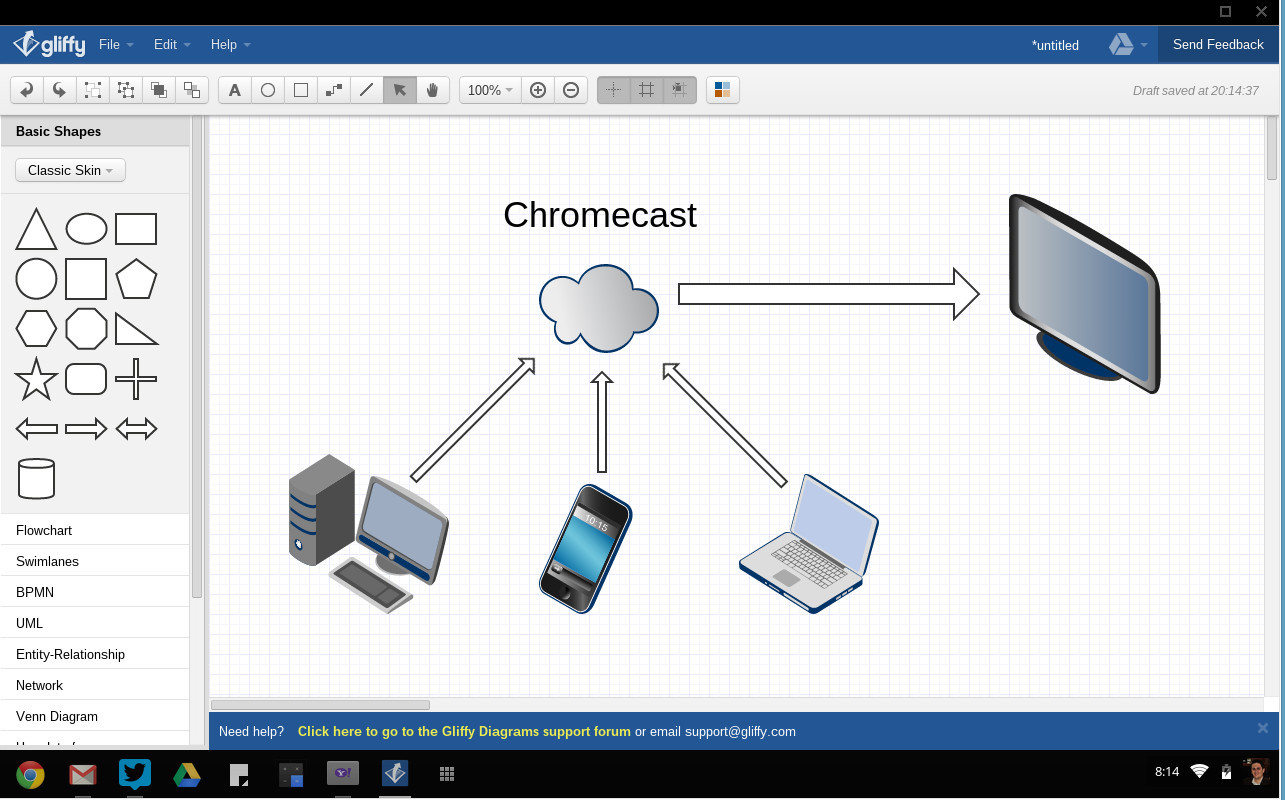Screen dimensions: 1285x800
Task: Click the Send Feedback button
Action: coord(1218,45)
